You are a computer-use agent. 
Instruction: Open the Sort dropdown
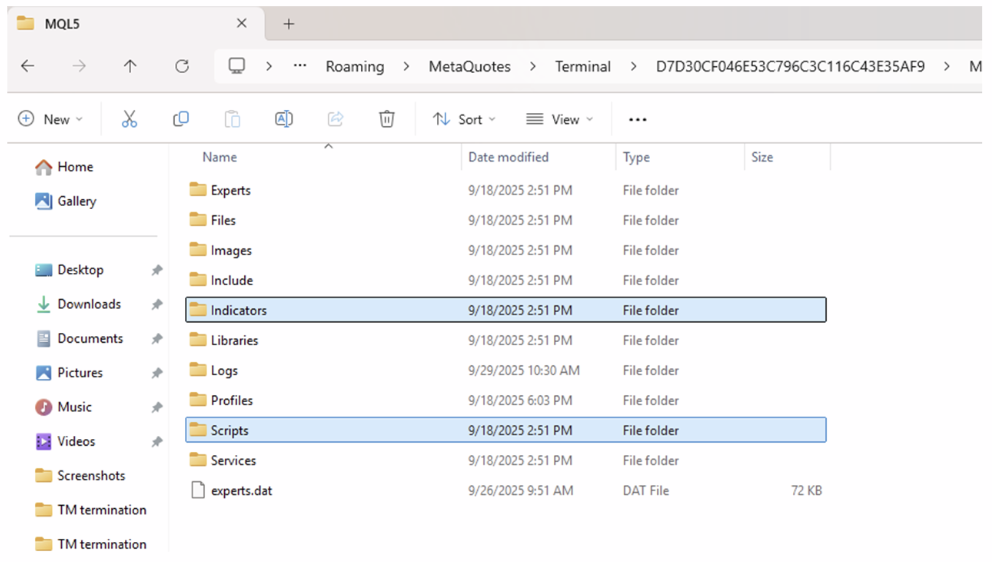(x=464, y=119)
